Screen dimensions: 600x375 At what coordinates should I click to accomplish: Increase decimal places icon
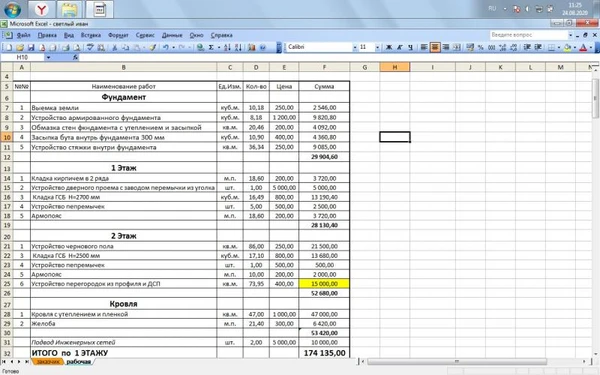[503, 47]
